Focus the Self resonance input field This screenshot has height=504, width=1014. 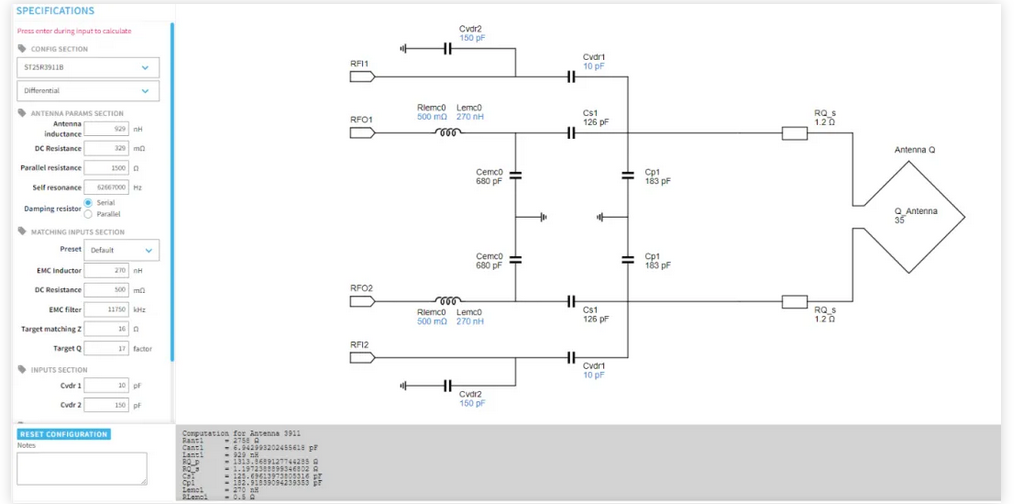(x=106, y=187)
